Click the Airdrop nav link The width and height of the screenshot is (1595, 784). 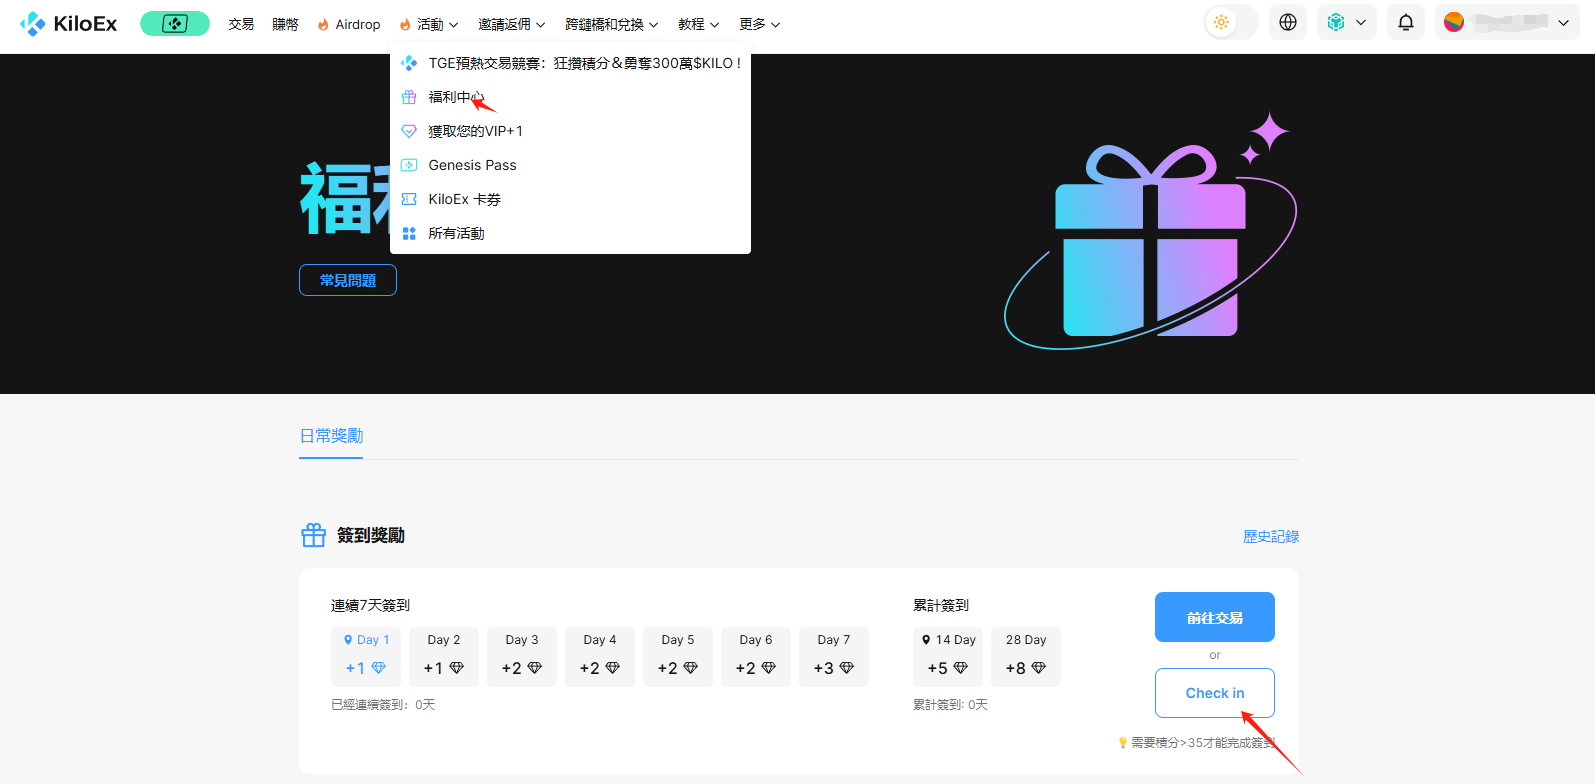(x=349, y=24)
